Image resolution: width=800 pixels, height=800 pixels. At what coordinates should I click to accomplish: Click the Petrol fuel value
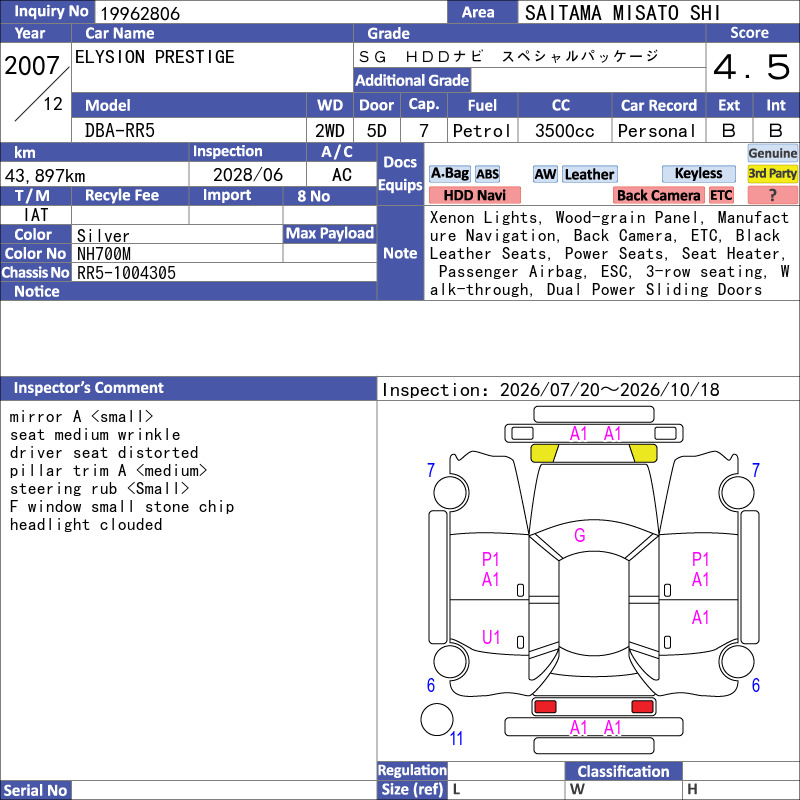click(482, 131)
